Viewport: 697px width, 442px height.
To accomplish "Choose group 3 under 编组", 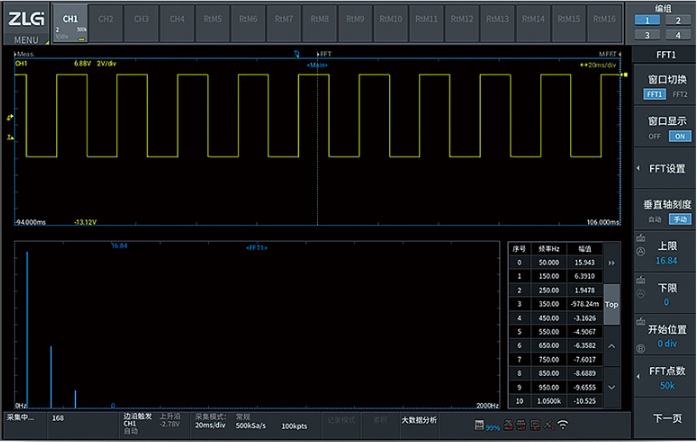I will point(647,35).
